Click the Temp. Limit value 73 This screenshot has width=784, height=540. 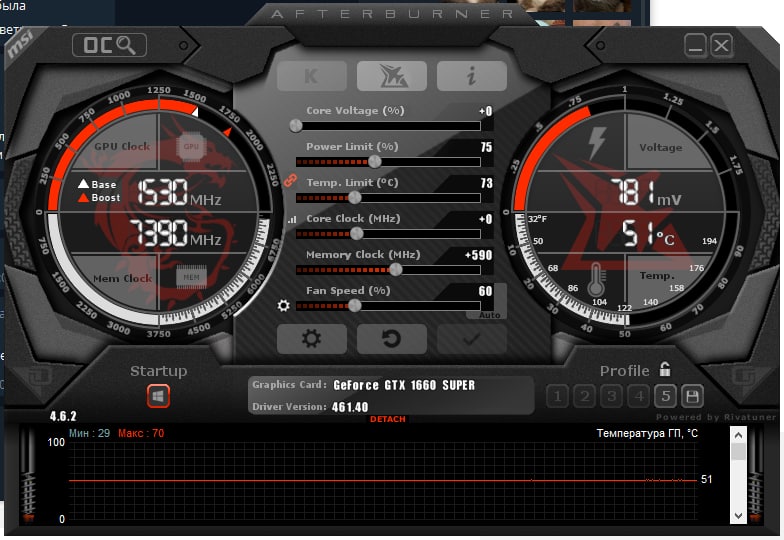486,183
